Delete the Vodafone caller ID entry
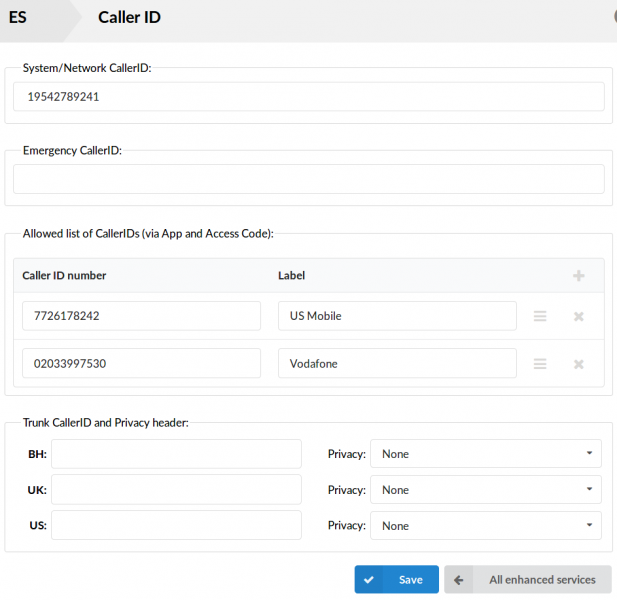617x600 pixels. [578, 364]
